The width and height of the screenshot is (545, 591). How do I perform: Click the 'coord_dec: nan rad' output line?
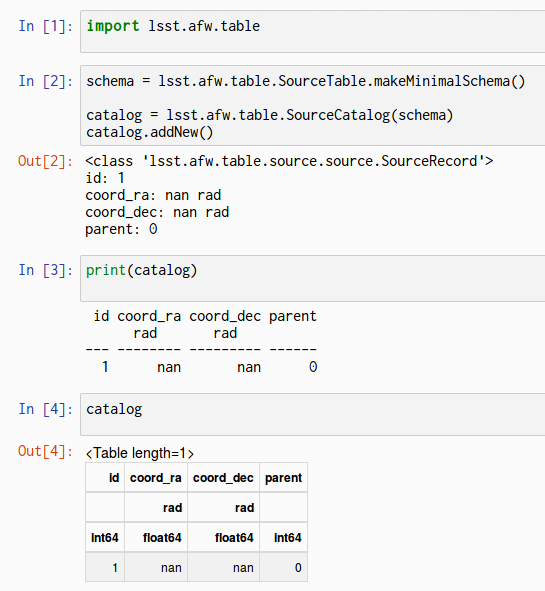click(157, 212)
